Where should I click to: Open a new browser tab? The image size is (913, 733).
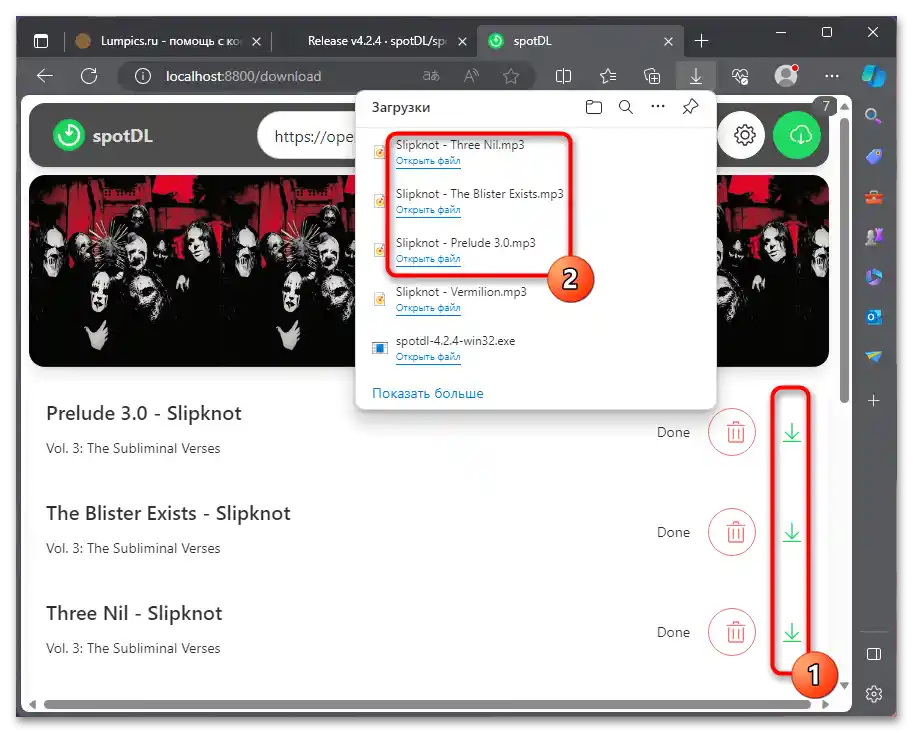[x=702, y=41]
